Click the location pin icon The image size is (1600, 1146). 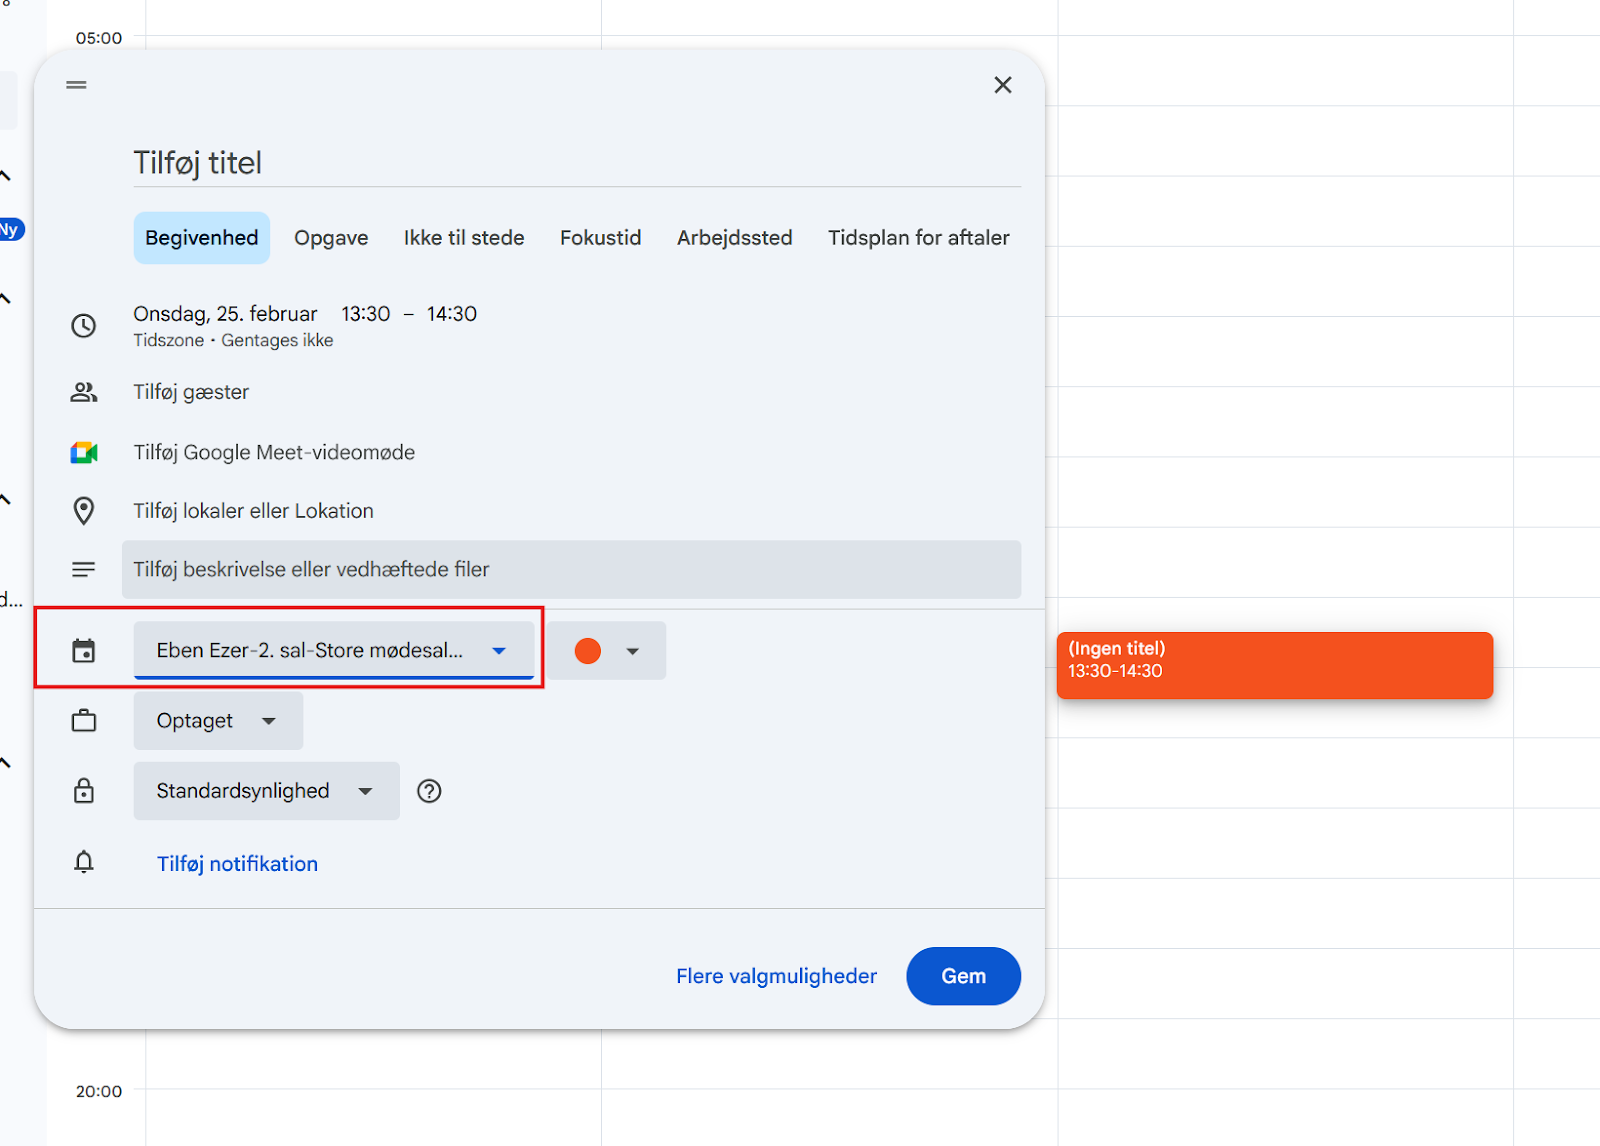(84, 511)
